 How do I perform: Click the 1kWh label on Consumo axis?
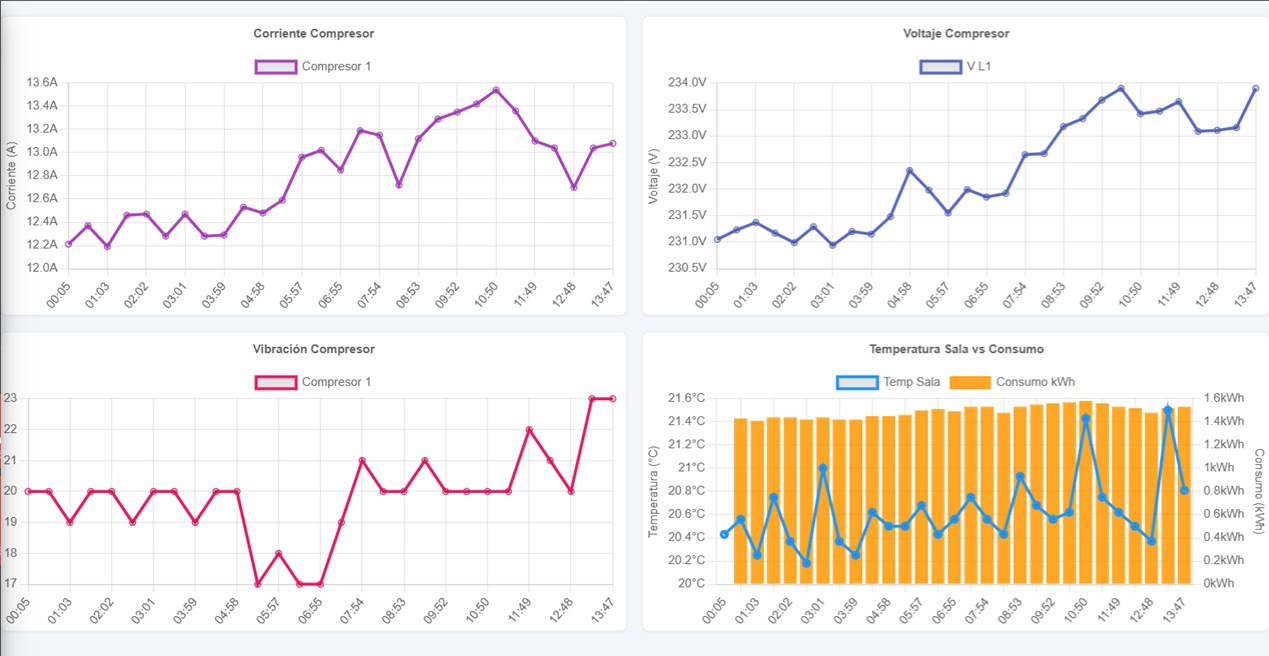coord(1218,468)
